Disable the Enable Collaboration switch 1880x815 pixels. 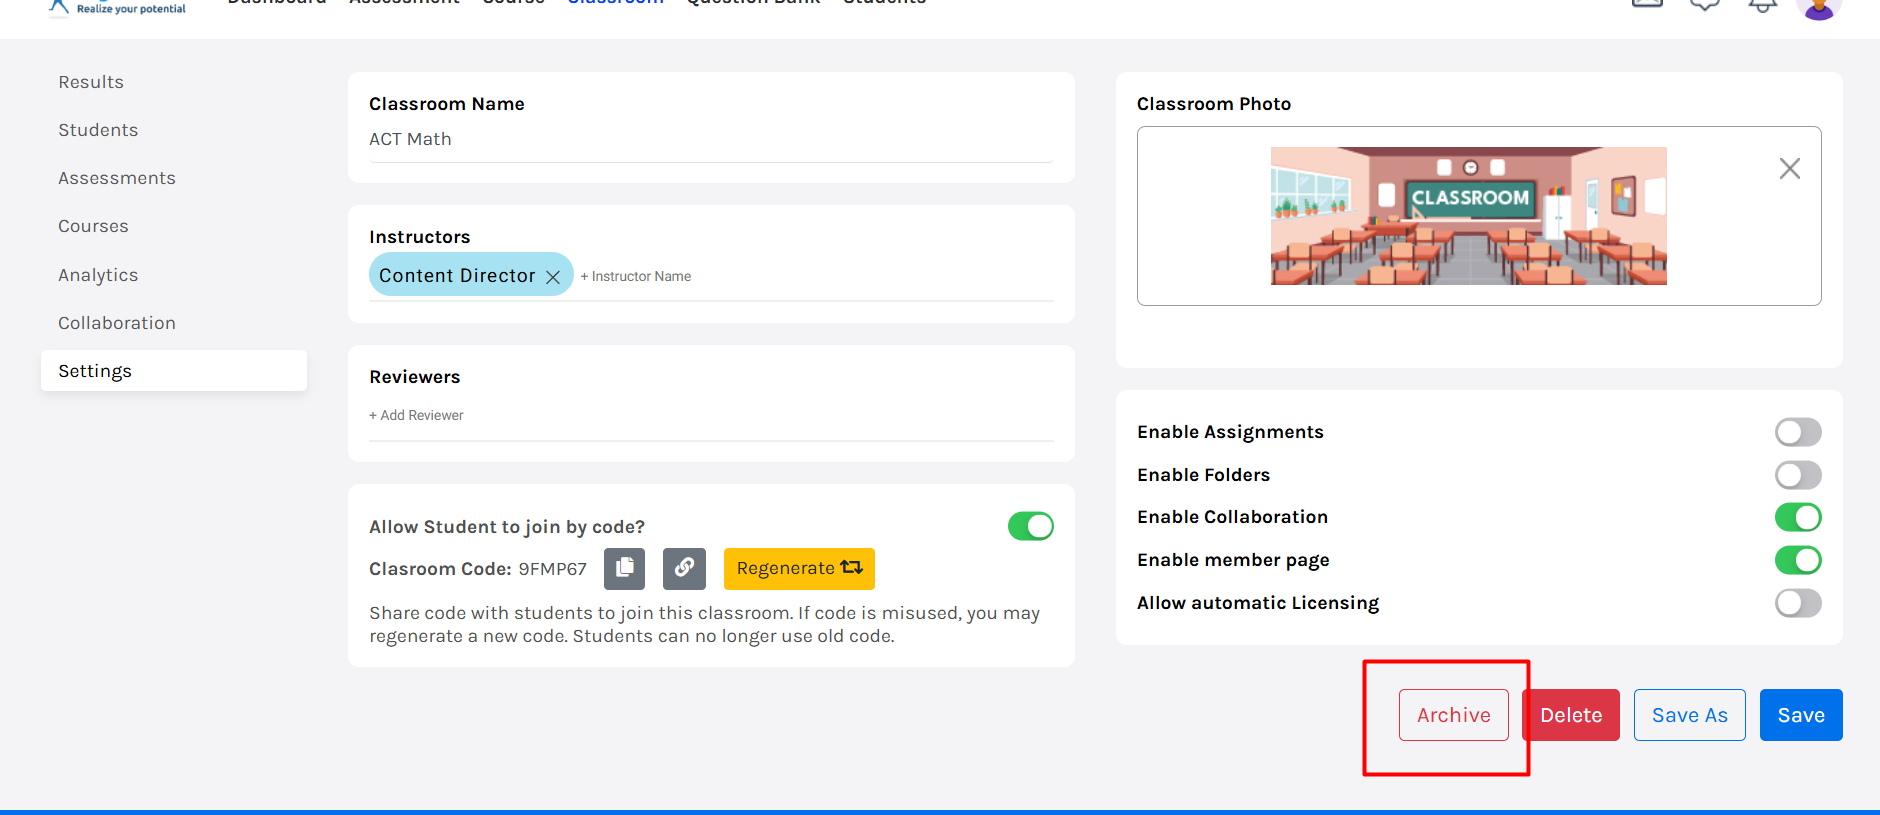(x=1797, y=517)
